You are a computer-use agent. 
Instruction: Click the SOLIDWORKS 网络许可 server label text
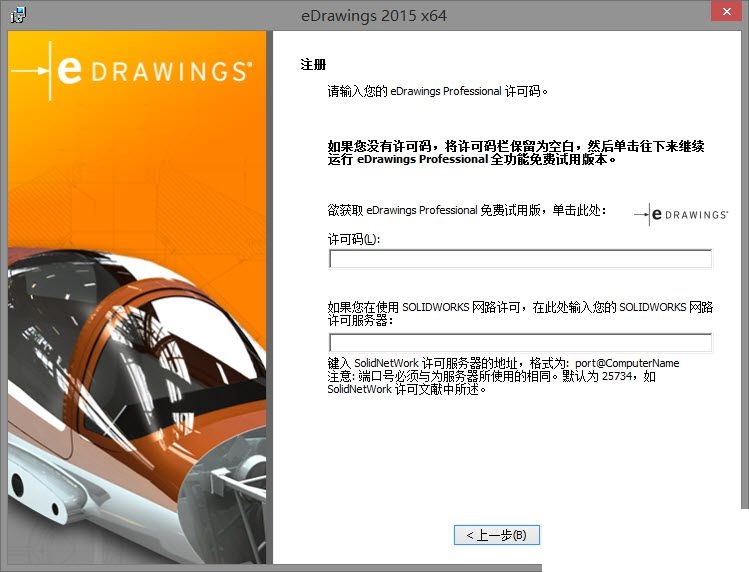(520, 314)
